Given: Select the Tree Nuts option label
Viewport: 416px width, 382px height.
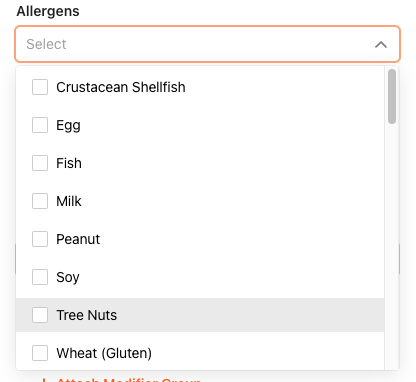Looking at the screenshot, I should tap(87, 315).
